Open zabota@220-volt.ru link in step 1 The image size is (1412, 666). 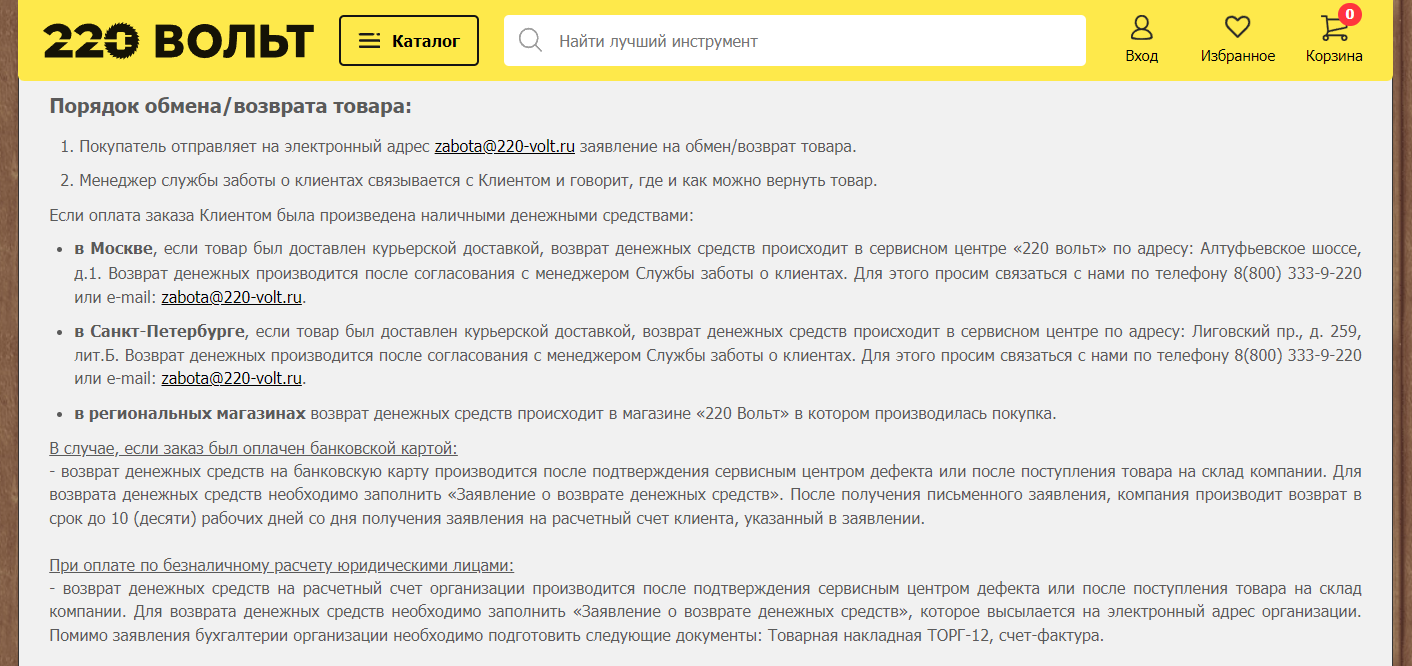coord(505,146)
